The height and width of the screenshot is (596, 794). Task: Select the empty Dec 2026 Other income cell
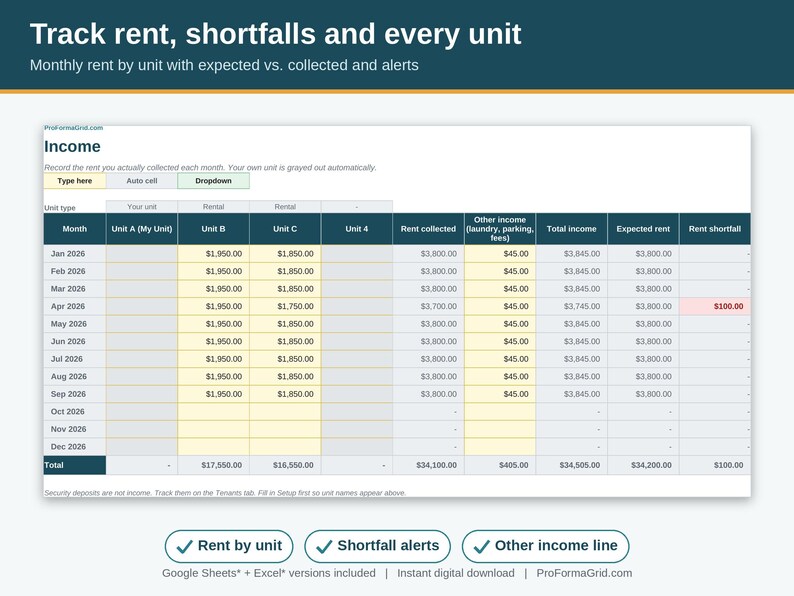pos(500,447)
